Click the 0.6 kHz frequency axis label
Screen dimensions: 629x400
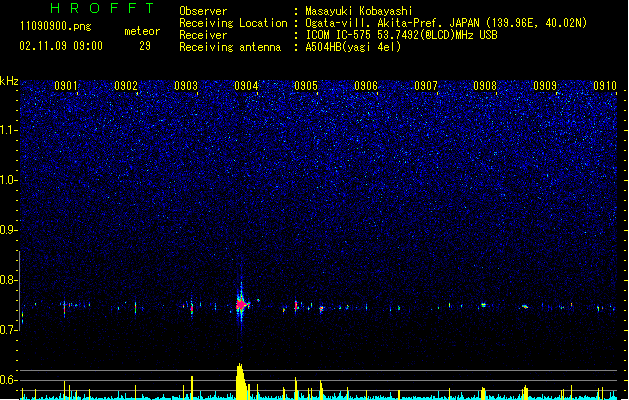pos(8,380)
